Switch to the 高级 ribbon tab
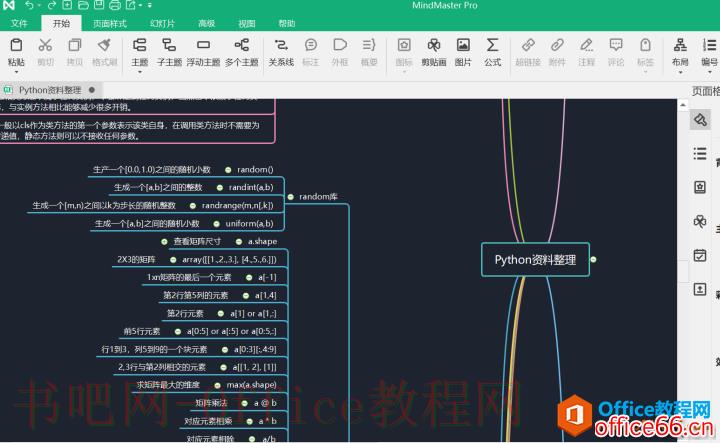The height and width of the screenshot is (443, 720). click(207, 23)
